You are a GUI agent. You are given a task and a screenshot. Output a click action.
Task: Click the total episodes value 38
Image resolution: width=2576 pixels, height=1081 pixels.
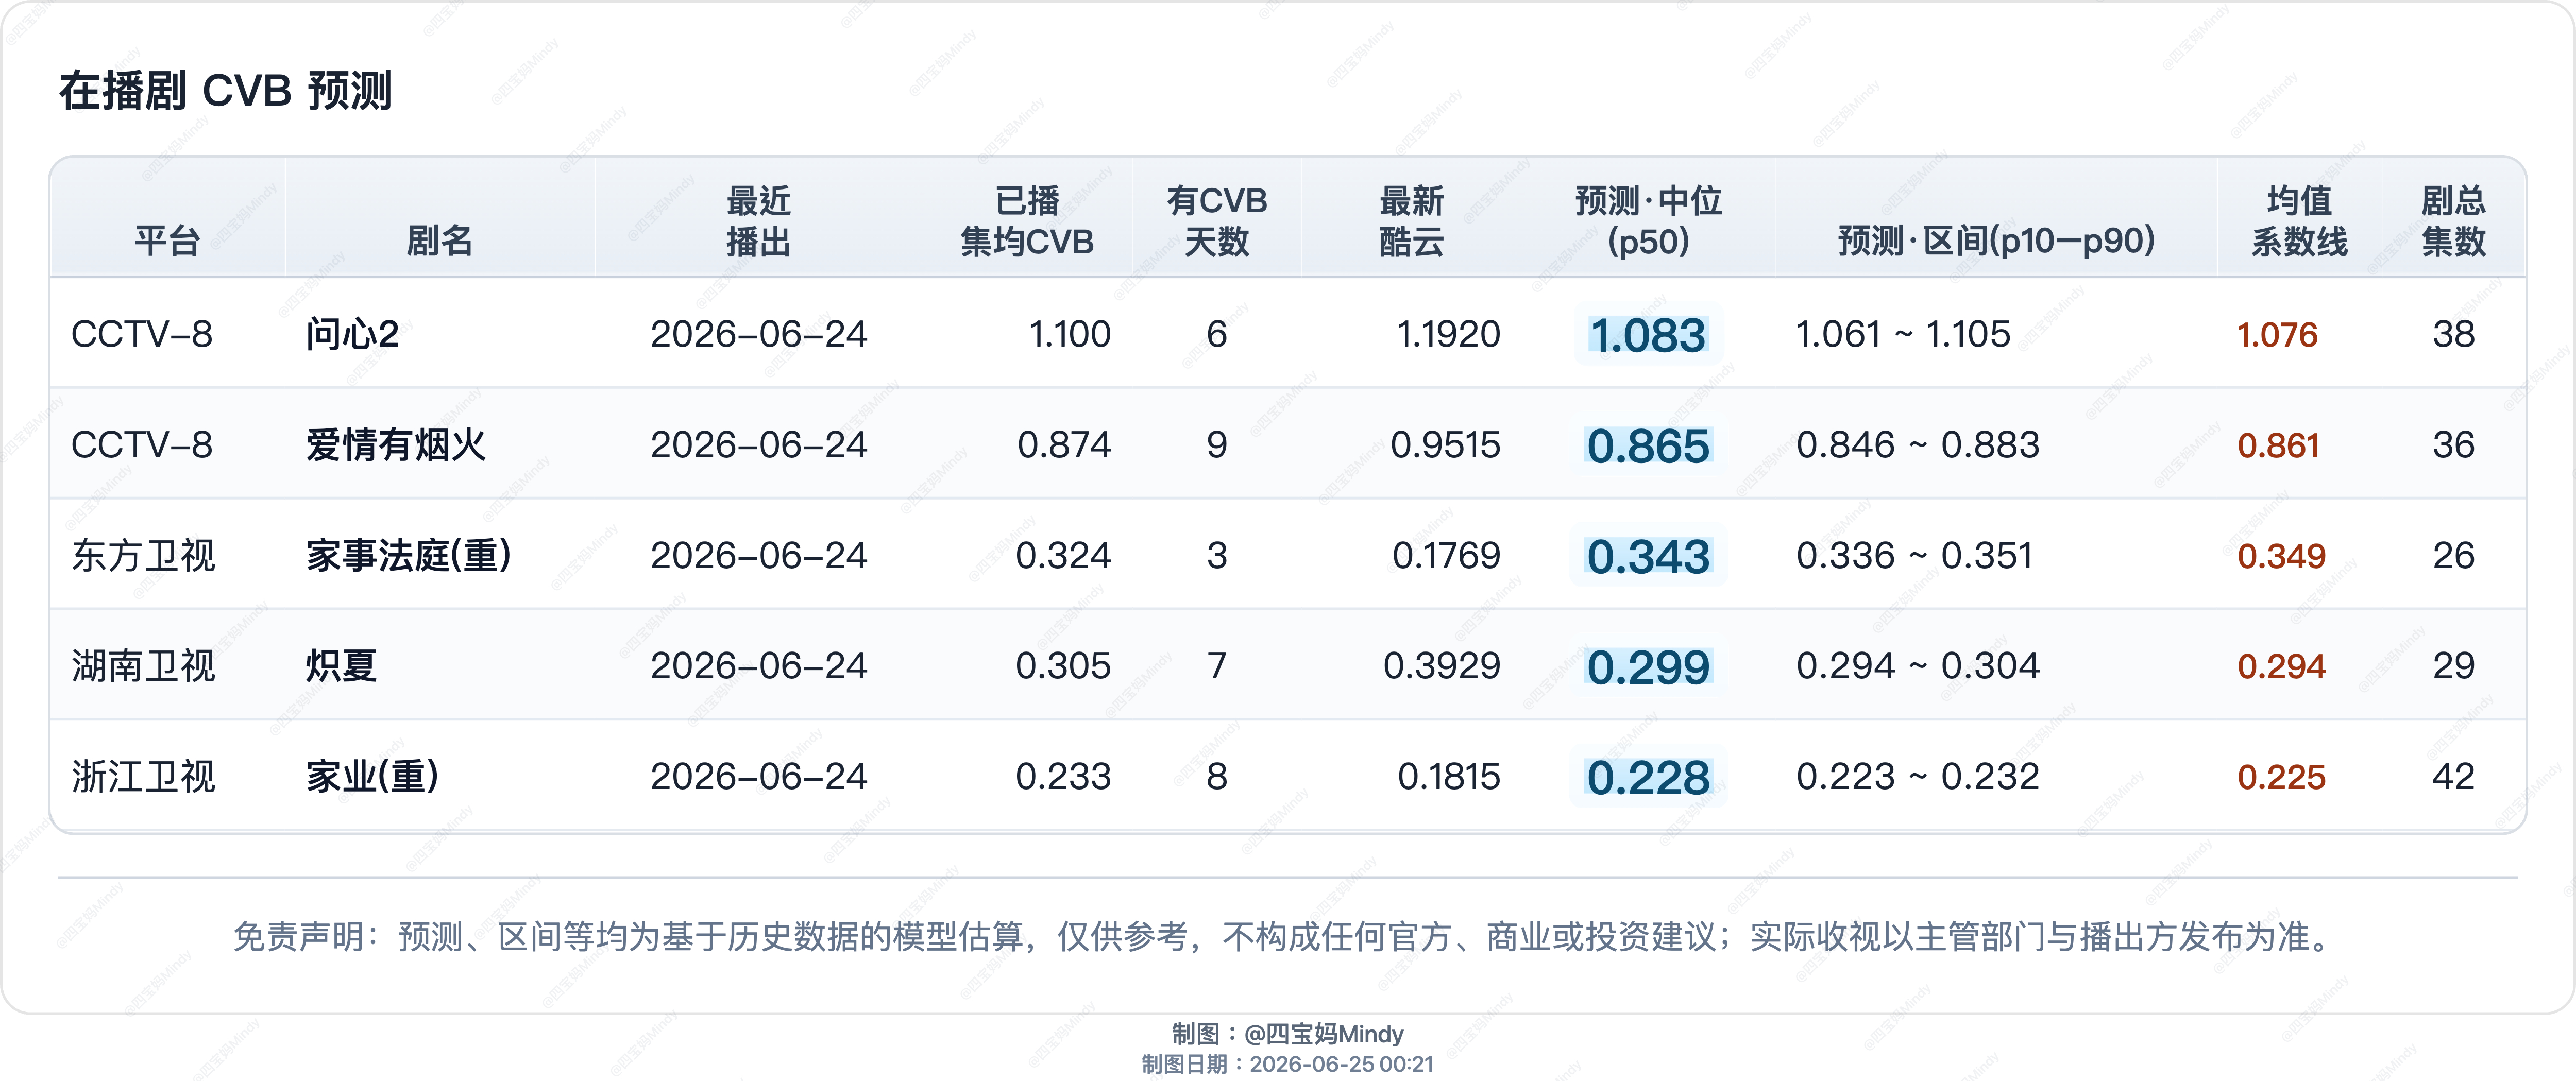pos(2453,334)
